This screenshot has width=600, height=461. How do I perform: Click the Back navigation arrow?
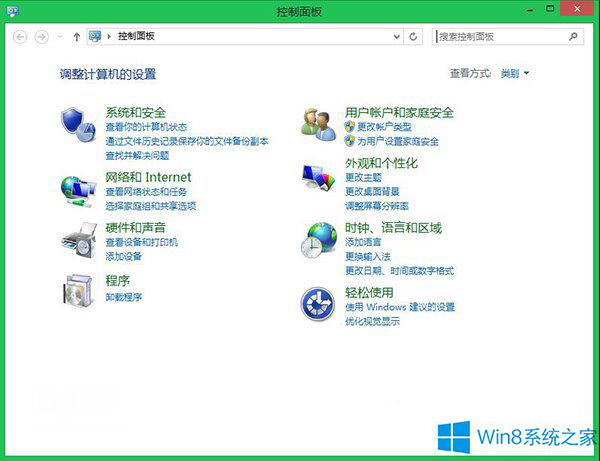(x=20, y=37)
